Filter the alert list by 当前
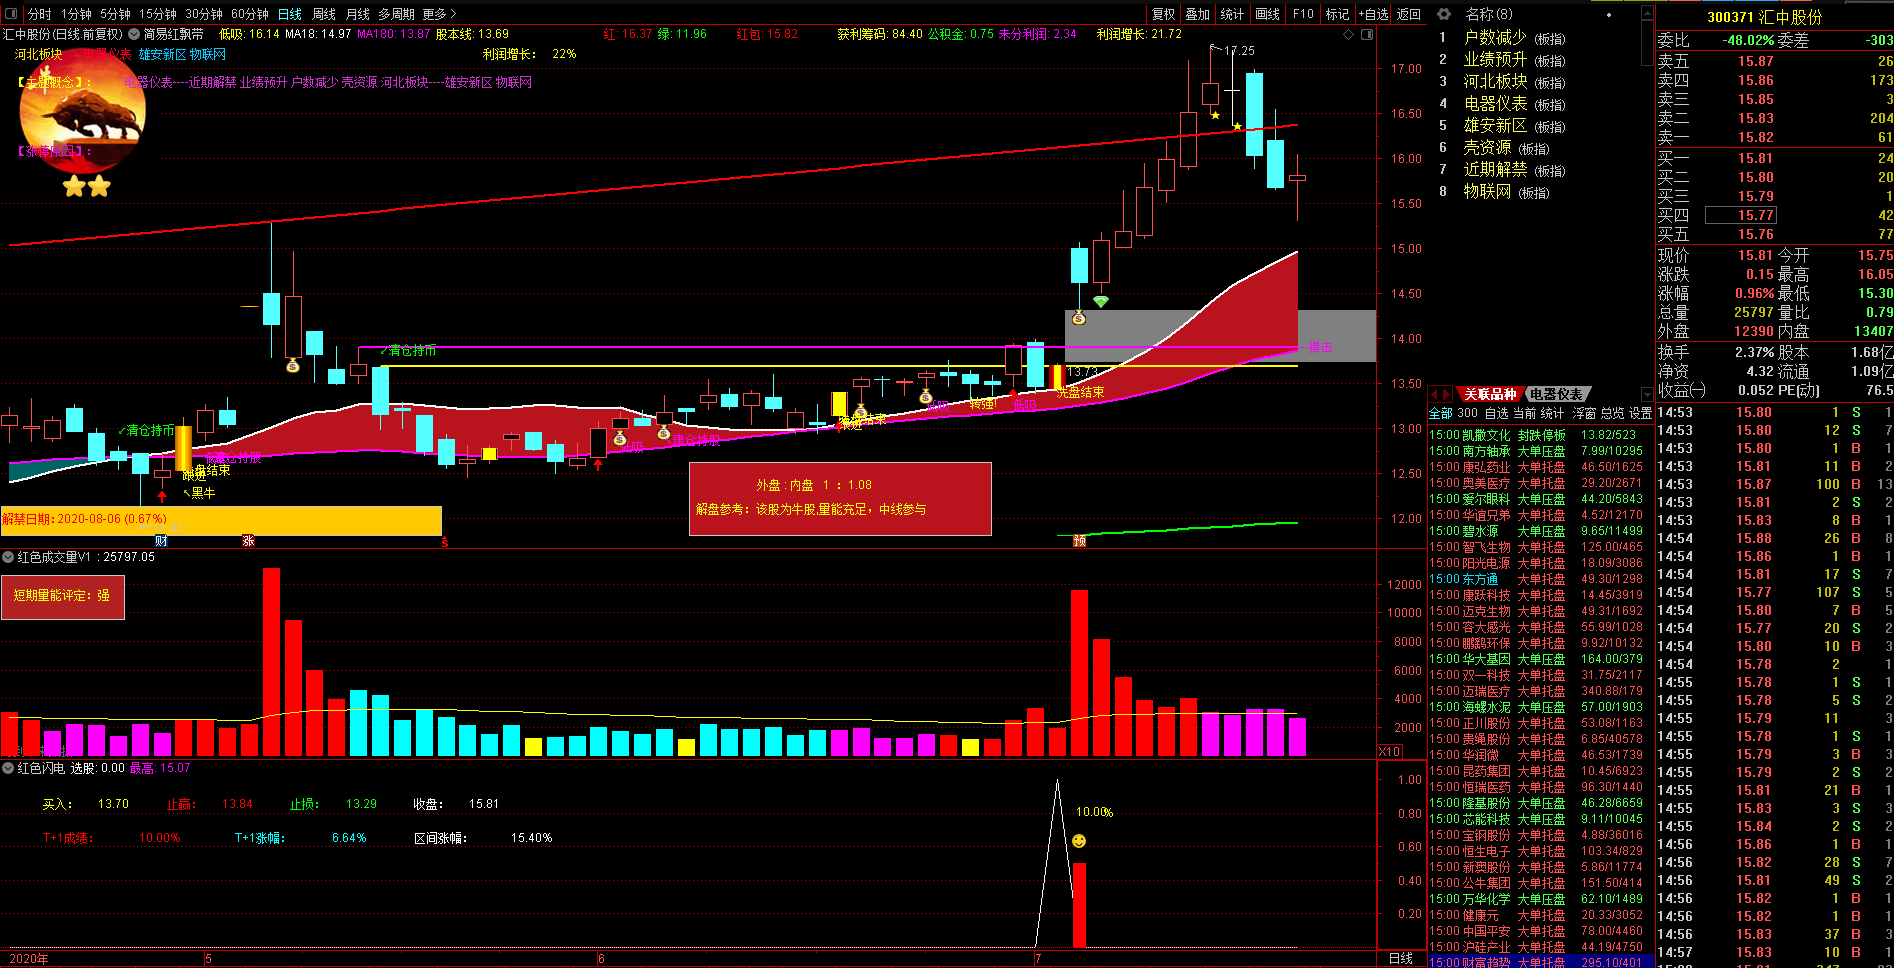This screenshot has width=1894, height=968. [1524, 413]
